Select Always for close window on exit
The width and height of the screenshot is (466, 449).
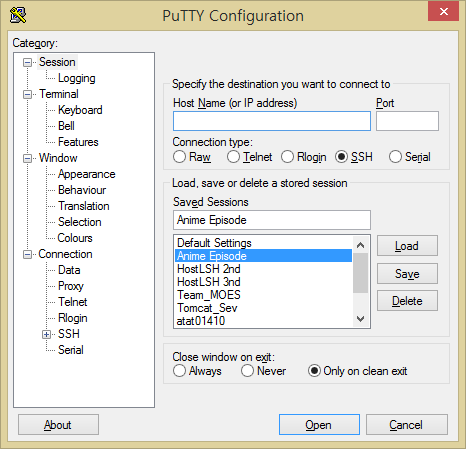[x=179, y=371]
